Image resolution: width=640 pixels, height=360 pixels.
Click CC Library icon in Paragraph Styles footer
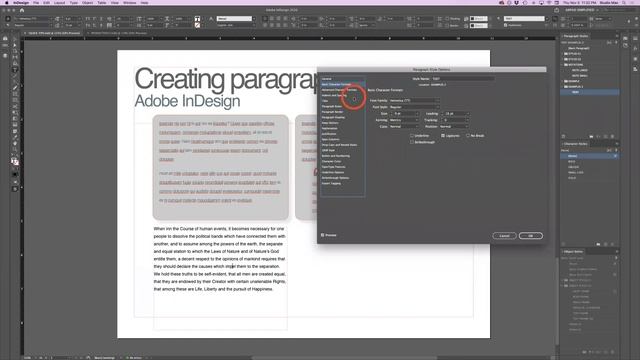tap(563, 136)
